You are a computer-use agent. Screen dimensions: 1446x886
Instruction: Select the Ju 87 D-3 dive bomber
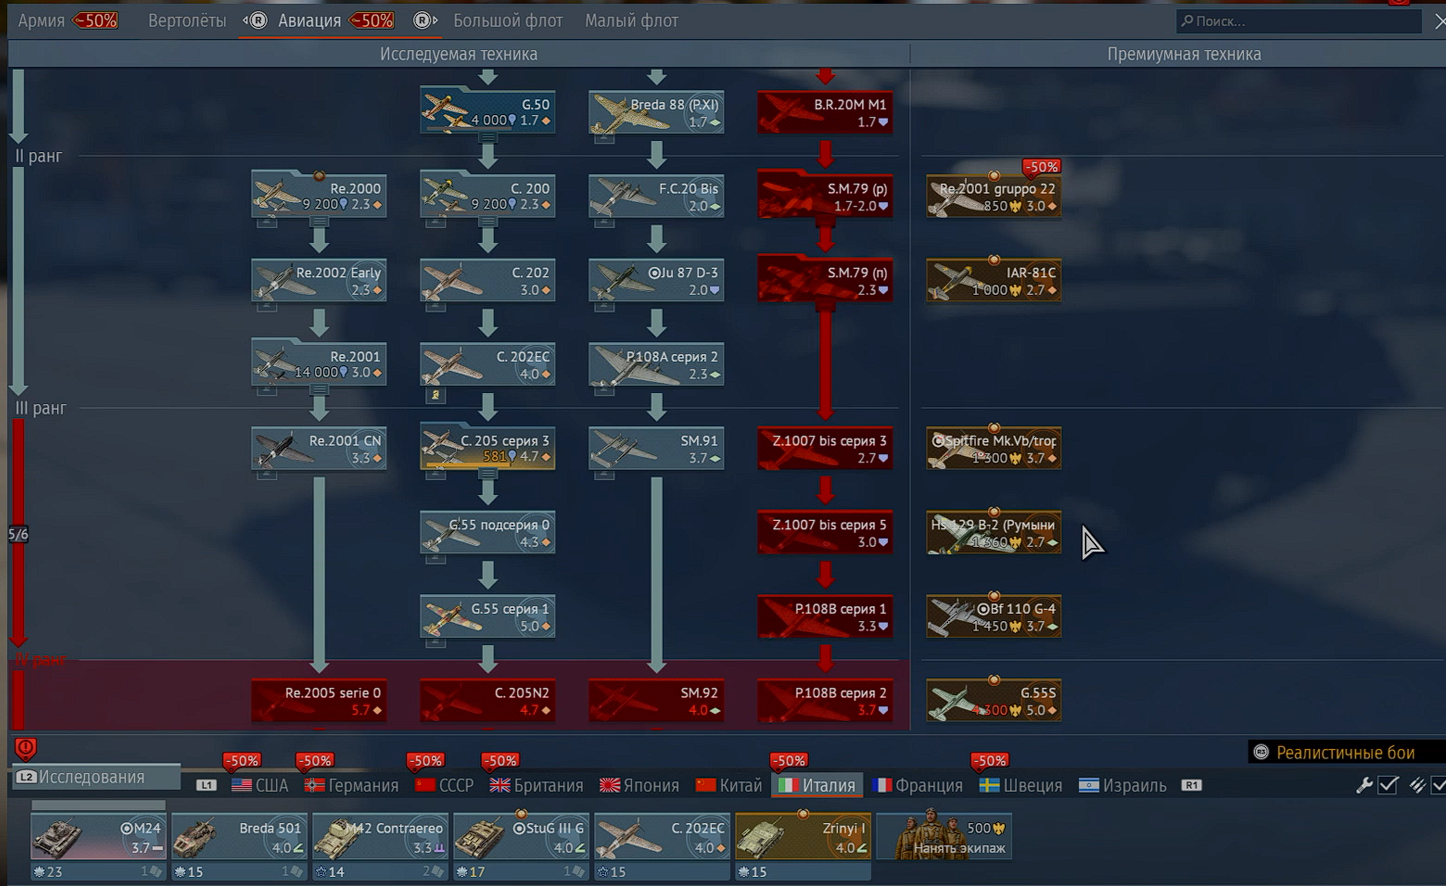point(656,281)
